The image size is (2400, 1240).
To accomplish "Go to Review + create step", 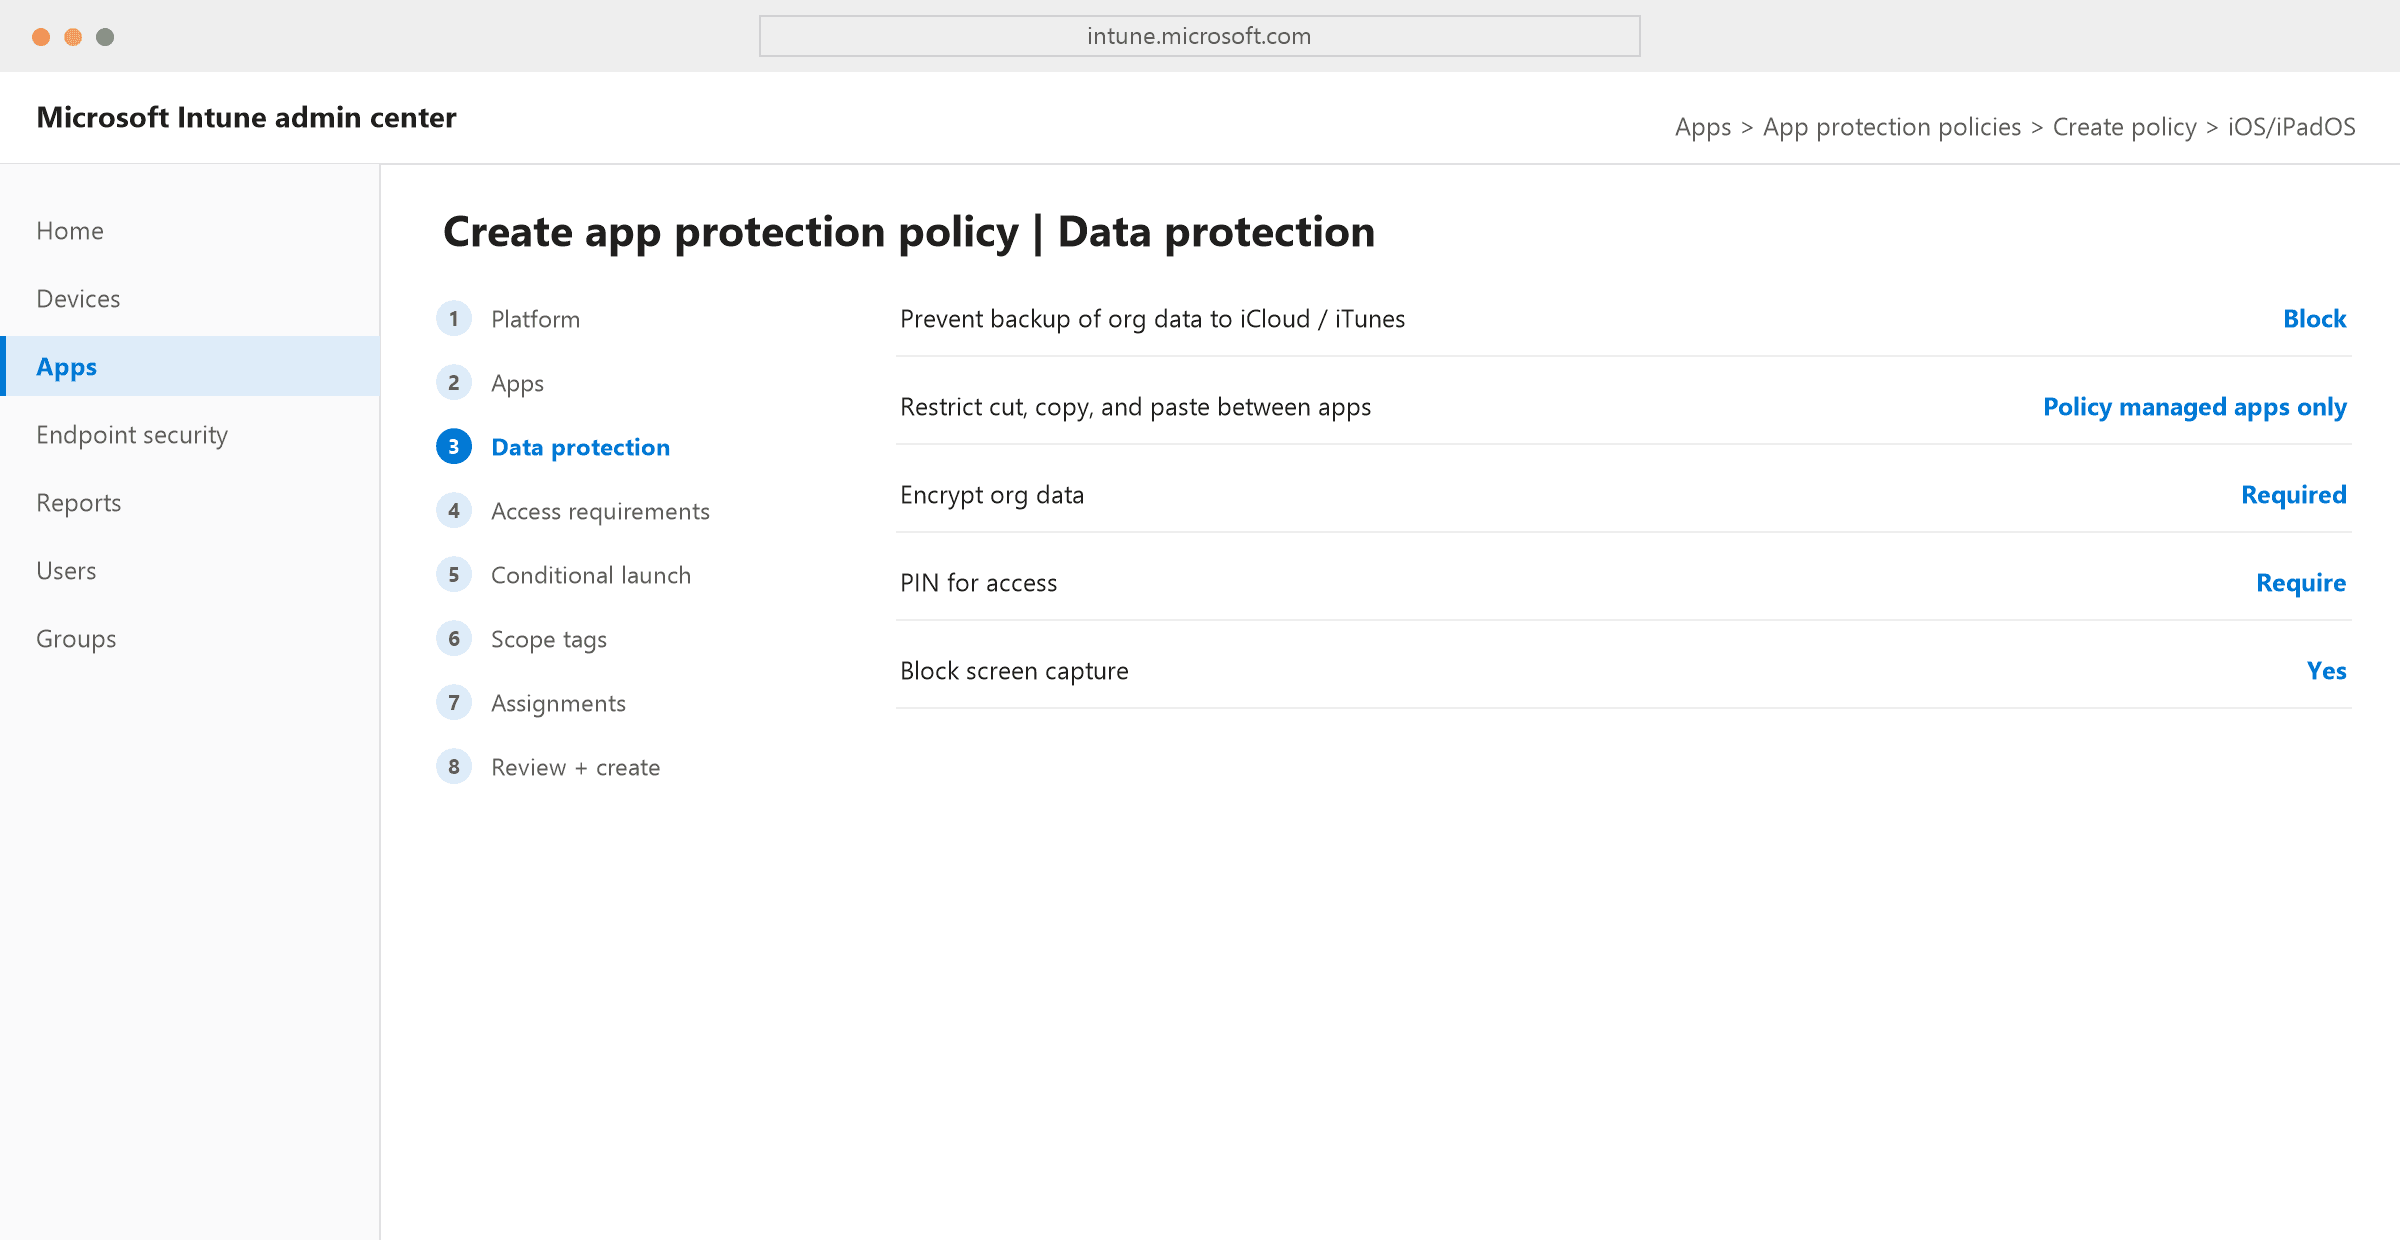I will [575, 767].
